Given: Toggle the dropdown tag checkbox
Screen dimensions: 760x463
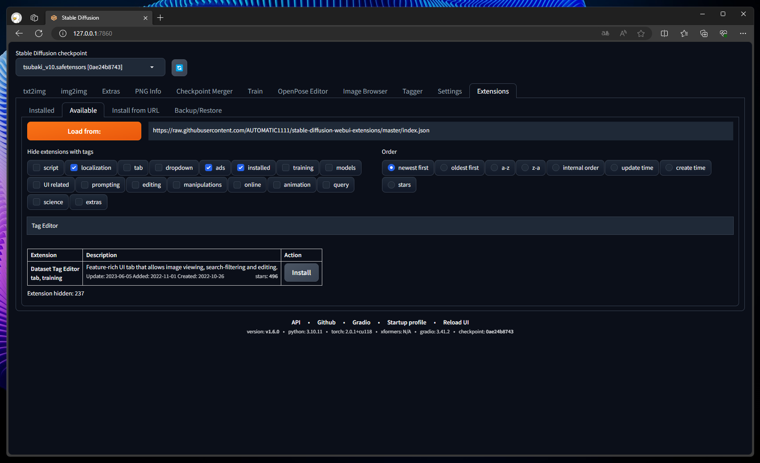Looking at the screenshot, I should click(158, 168).
